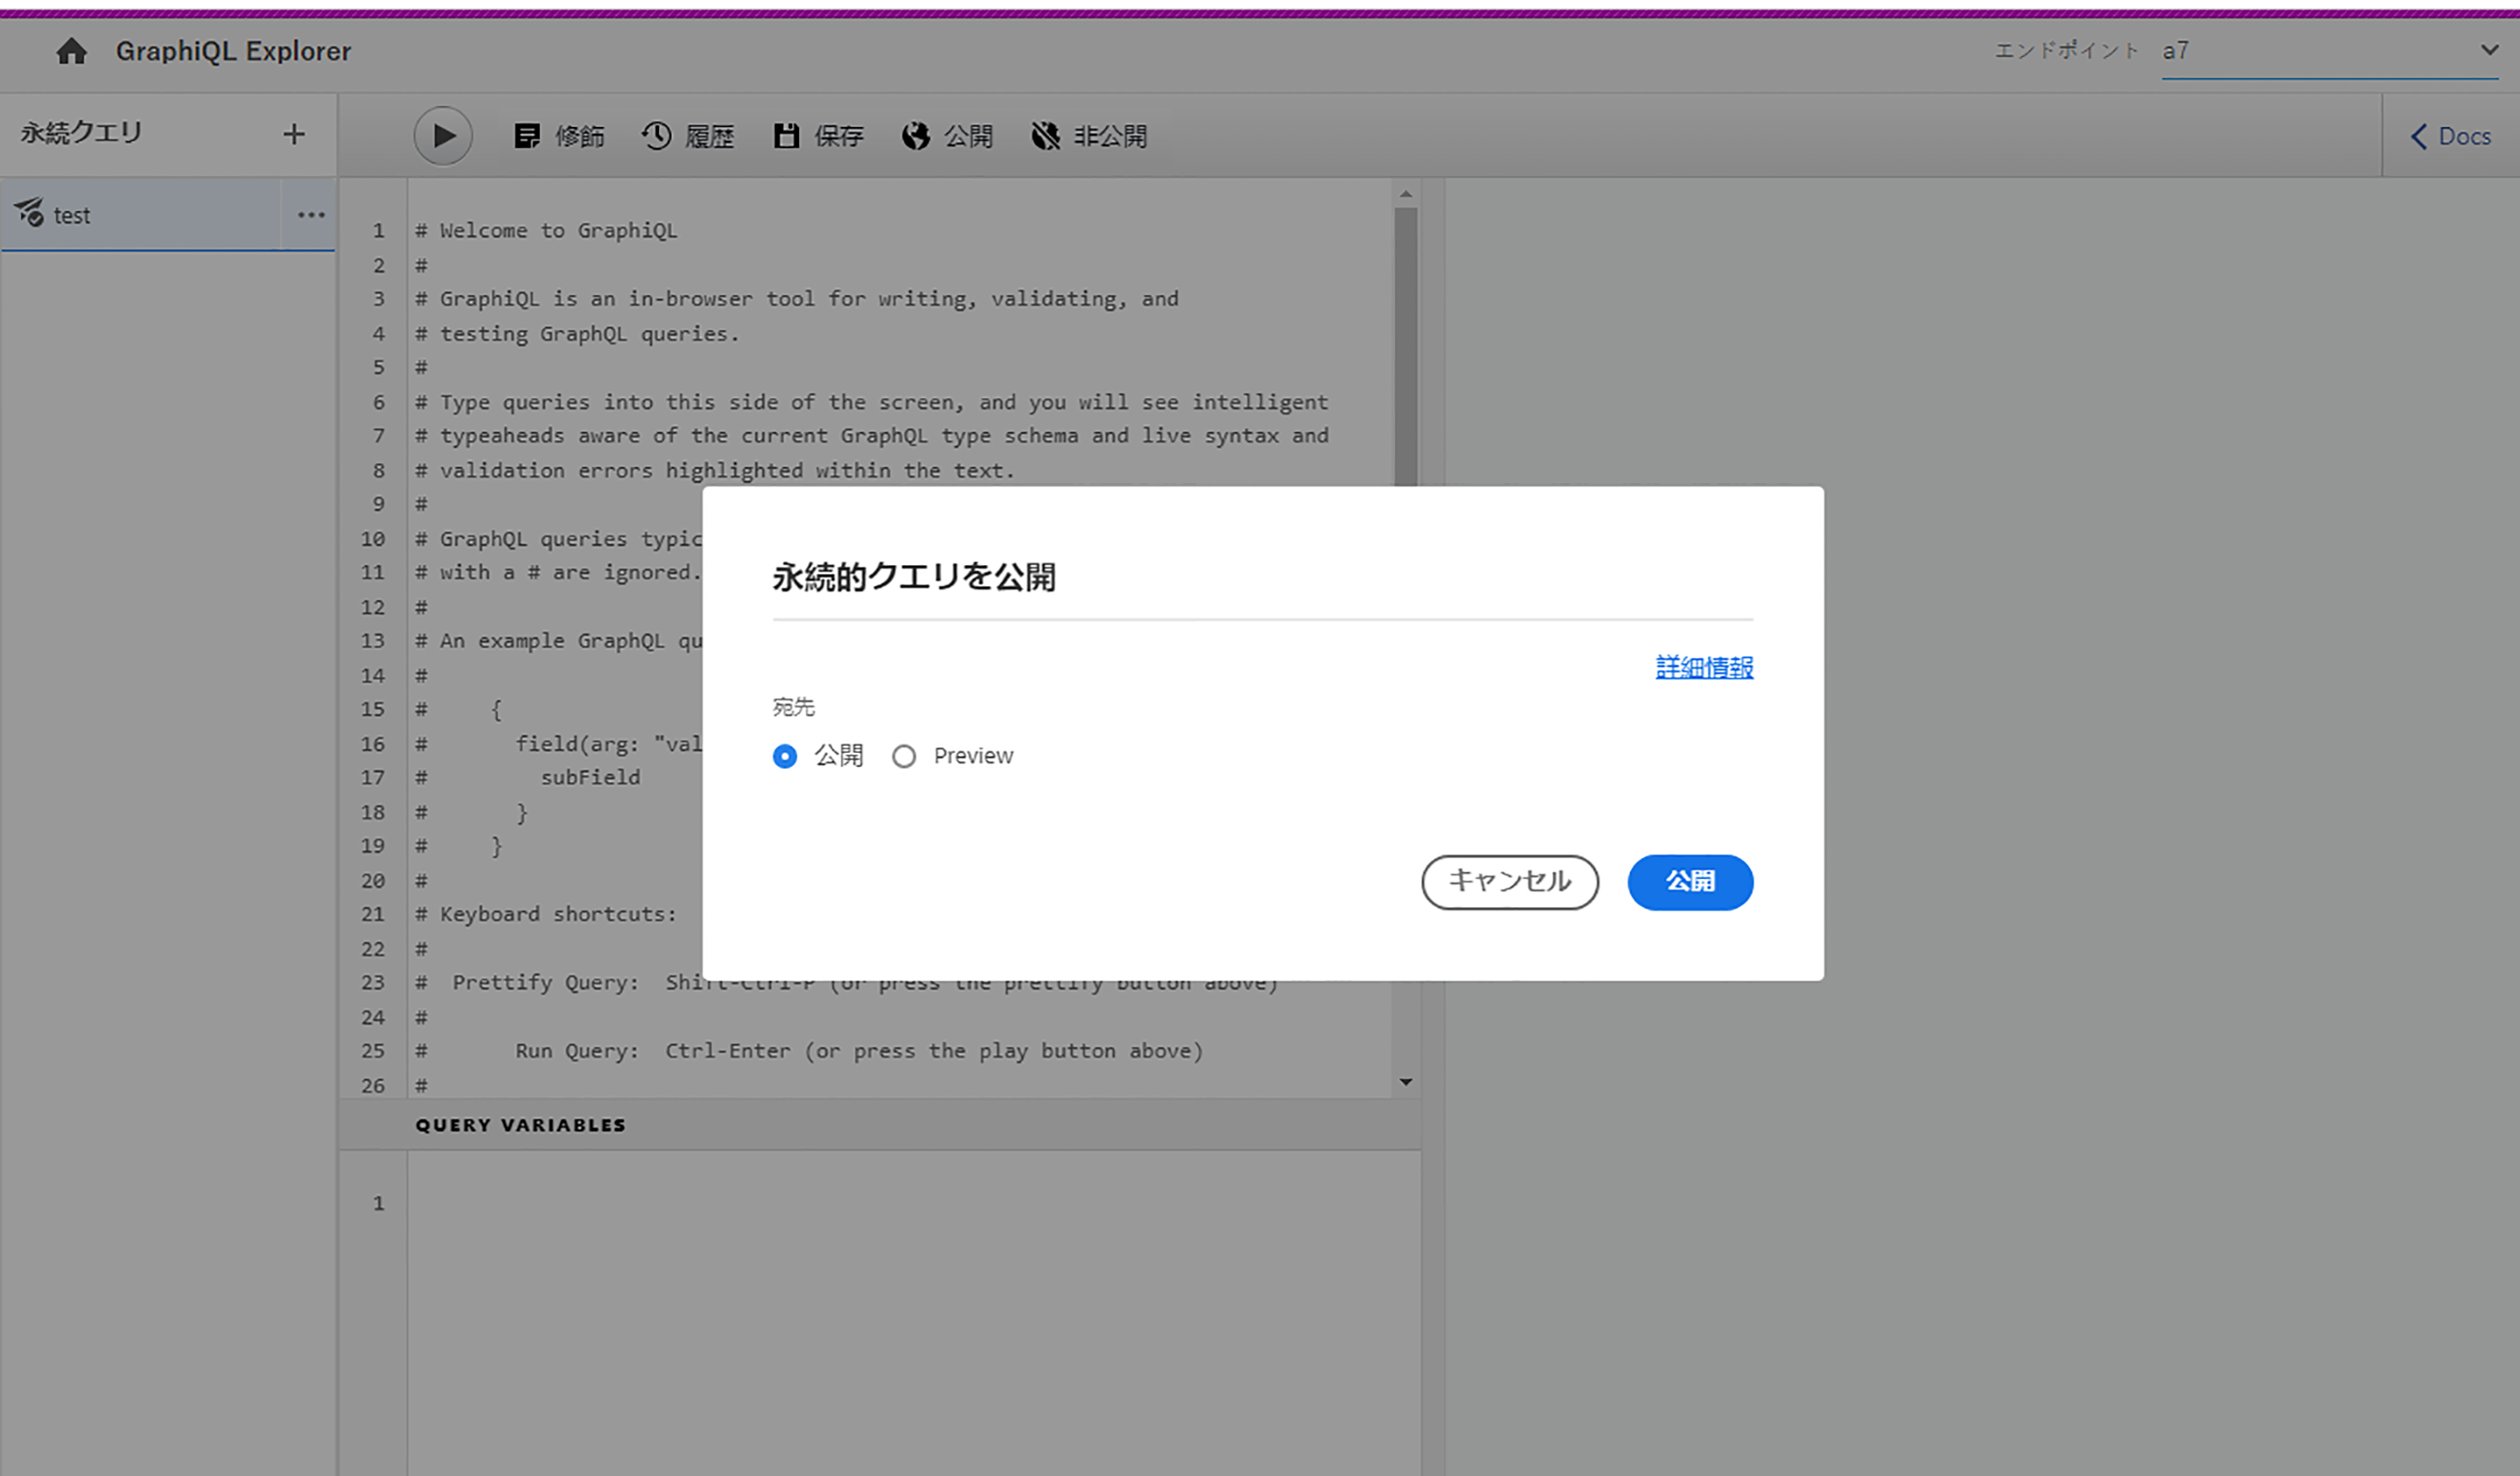Open the 履歴 history icon
Viewport: 2520px width, 1476px height.
[x=657, y=136]
